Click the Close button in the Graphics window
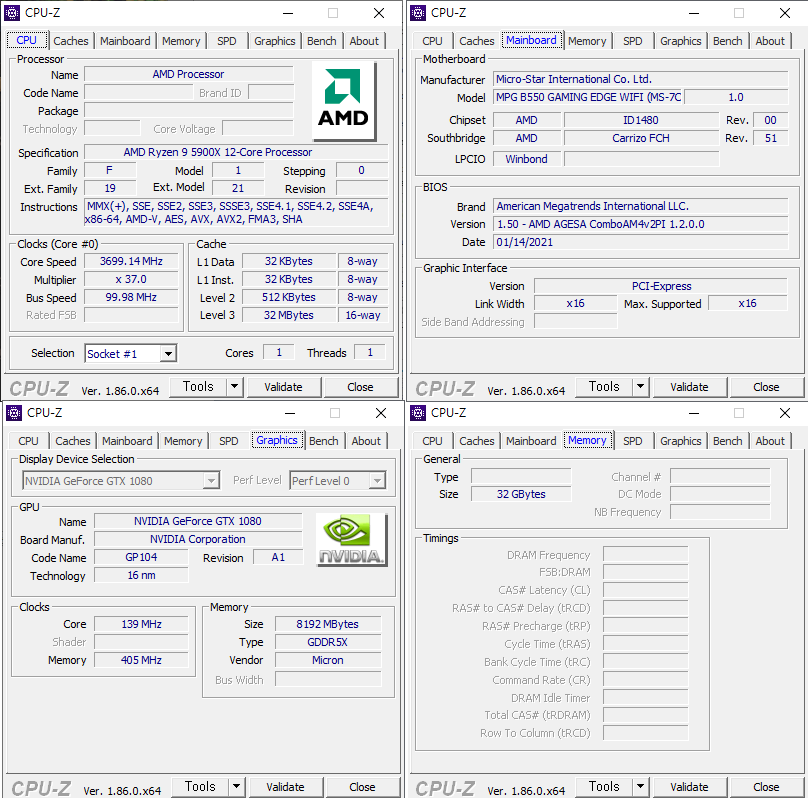This screenshot has width=808, height=798. pos(362,787)
